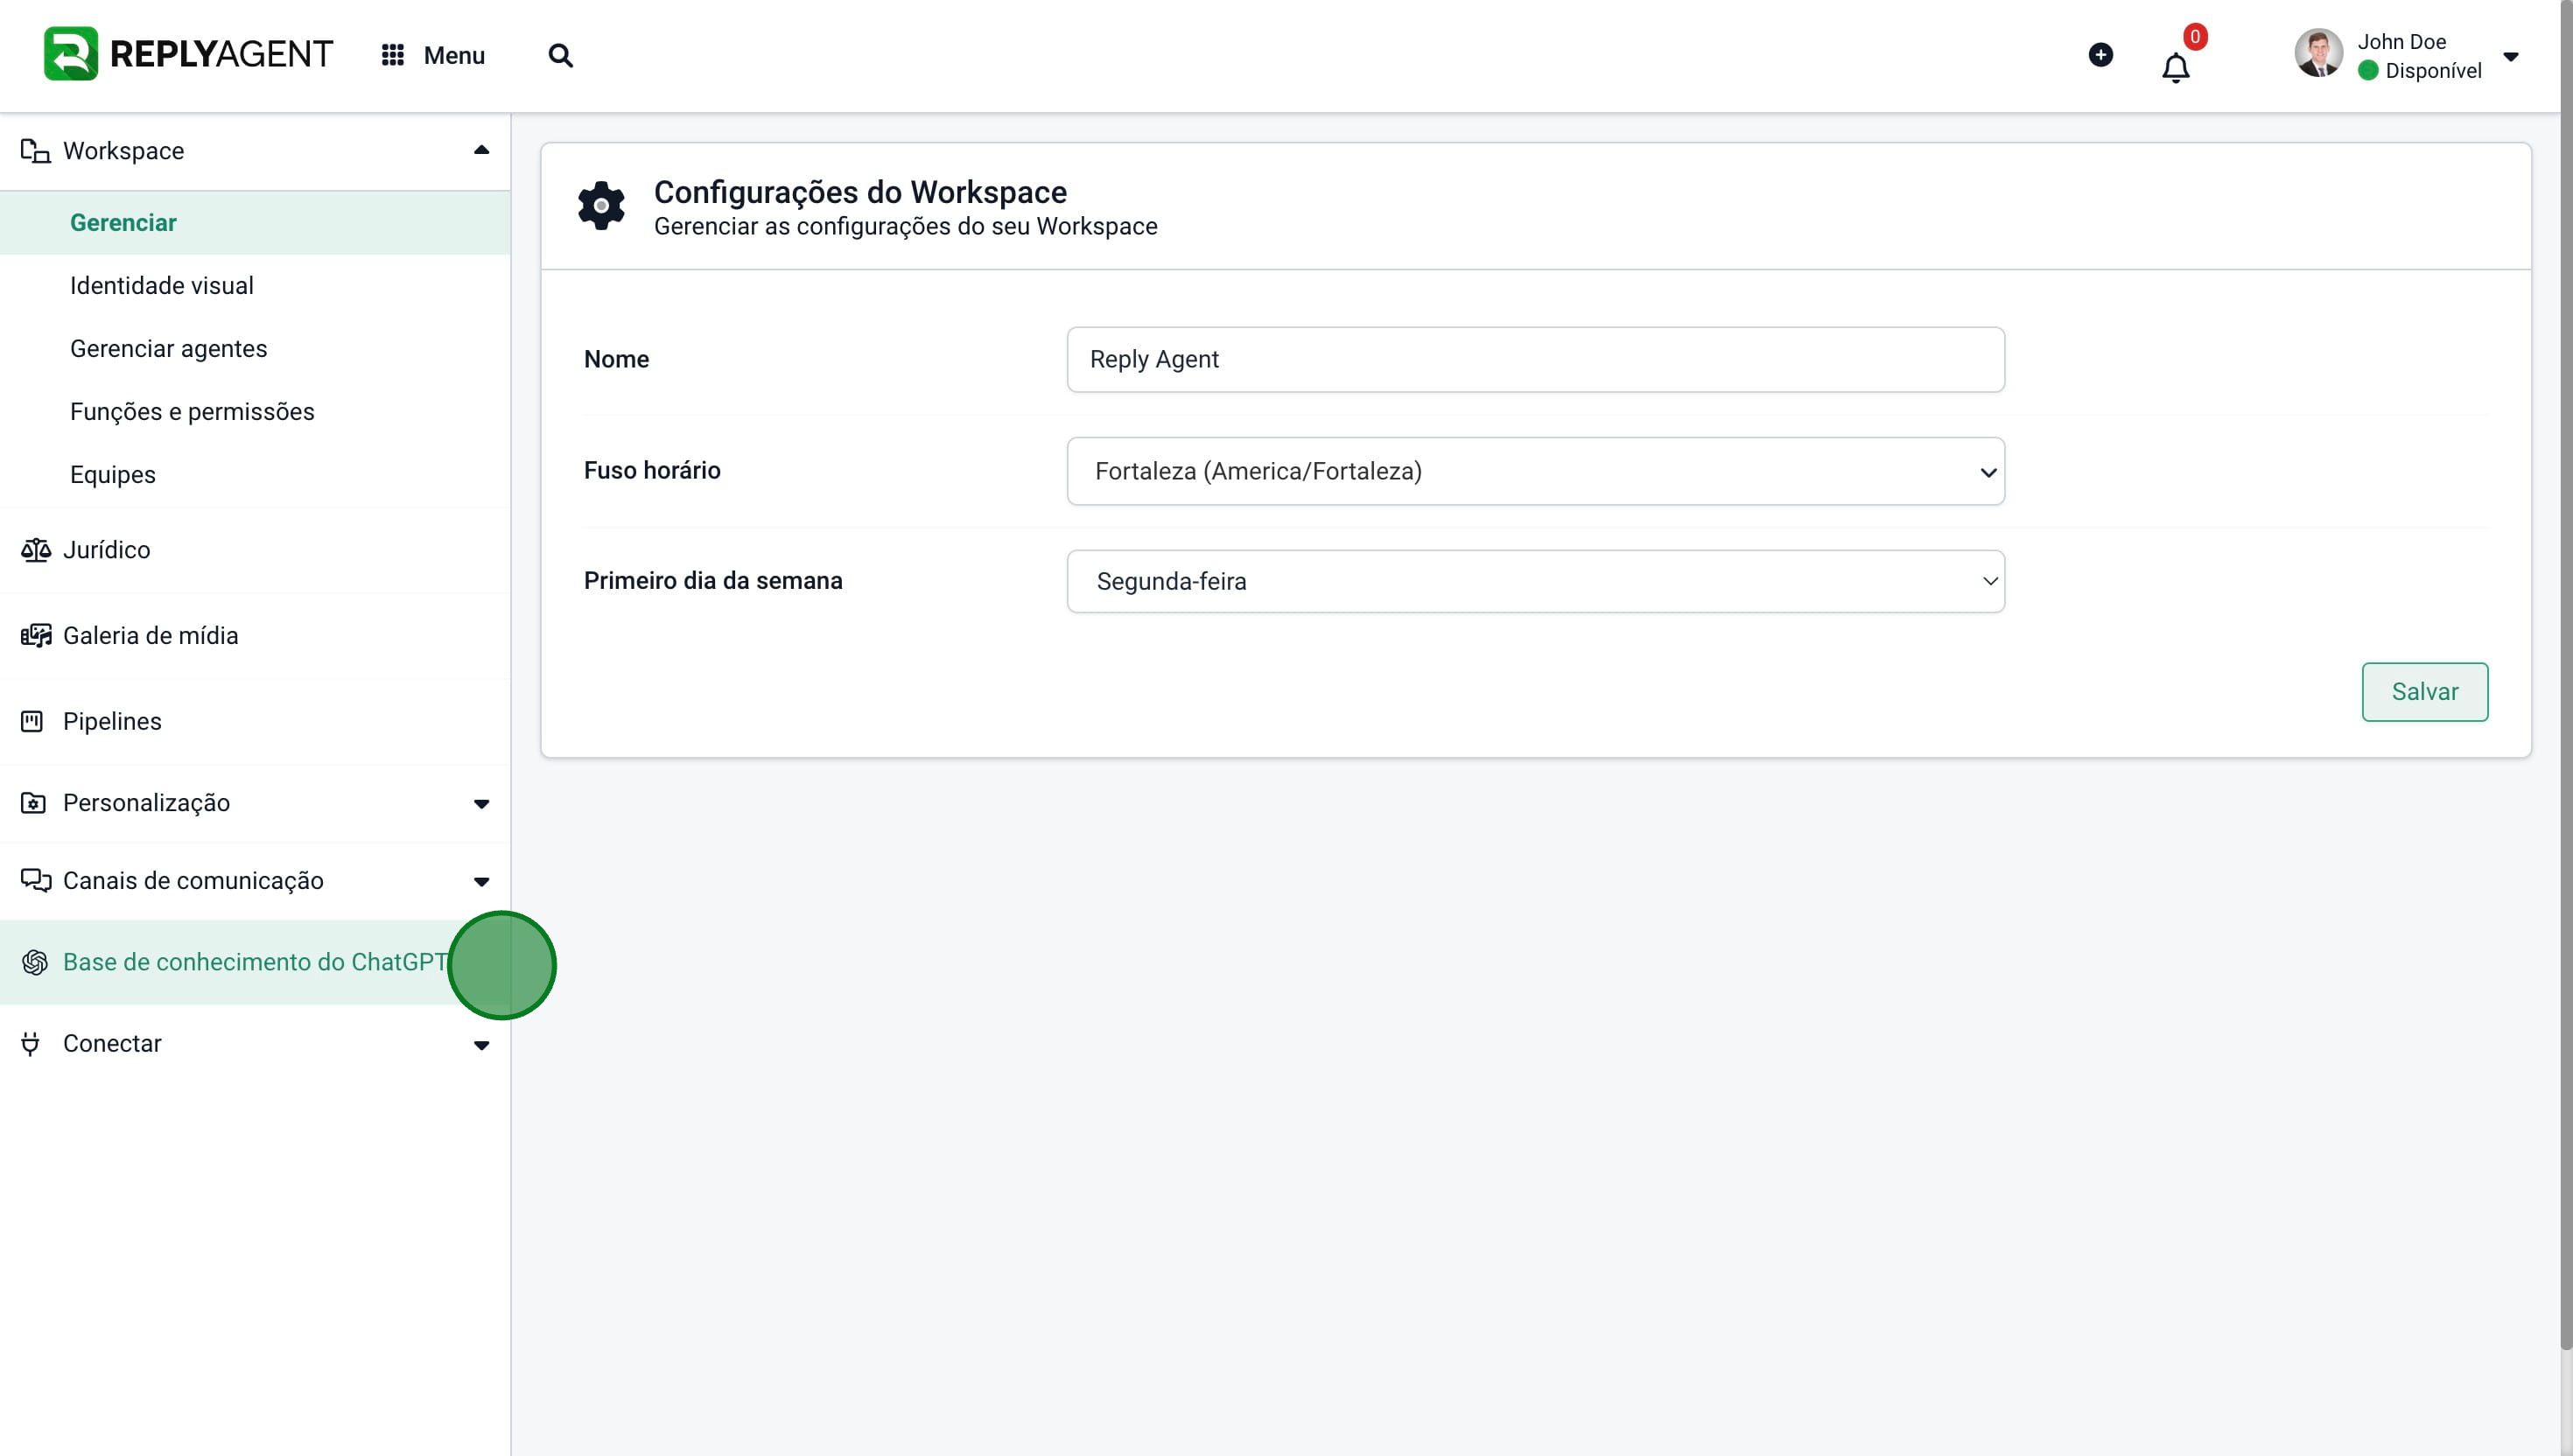Click the ChatGPT logo icon

(x=35, y=962)
